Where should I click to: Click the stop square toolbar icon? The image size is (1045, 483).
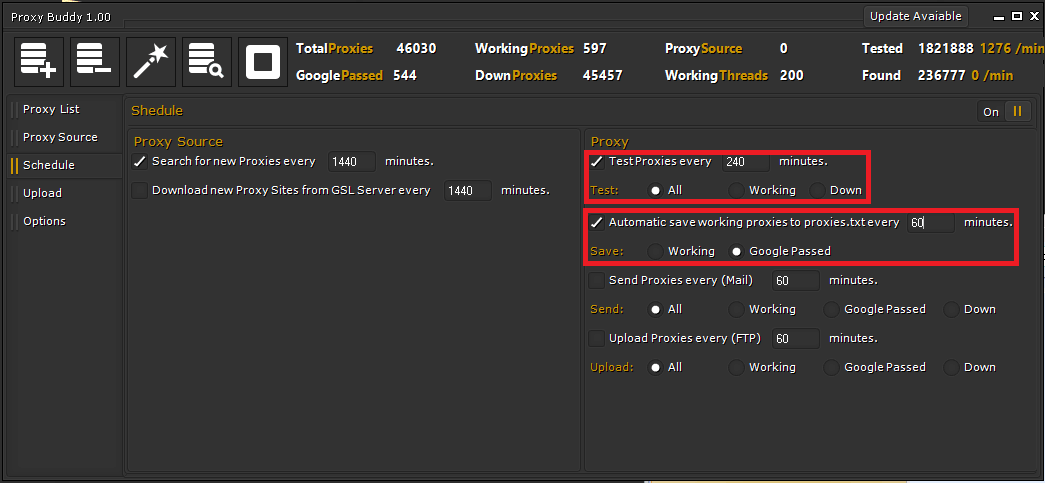(x=263, y=62)
